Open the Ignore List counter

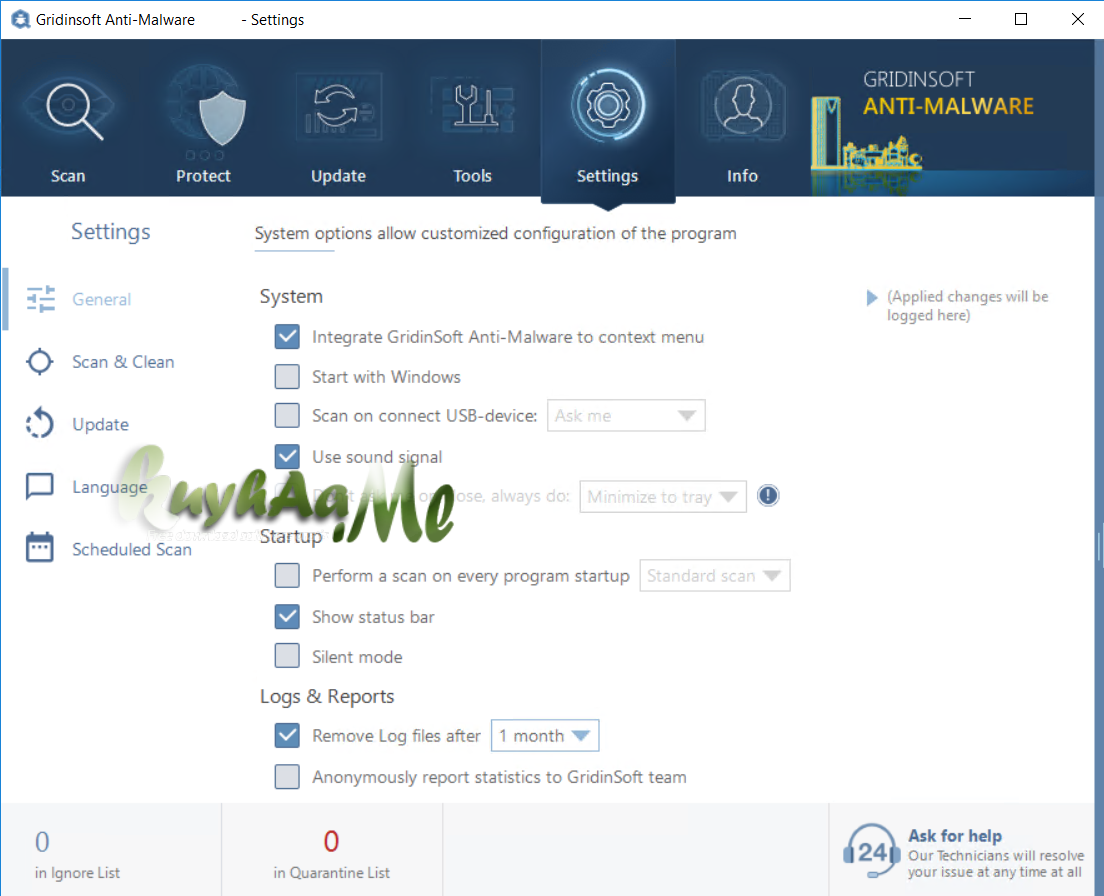42,842
